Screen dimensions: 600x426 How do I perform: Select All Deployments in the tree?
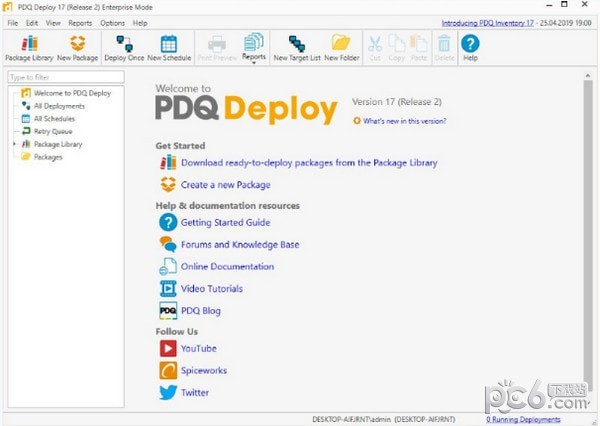pos(59,106)
